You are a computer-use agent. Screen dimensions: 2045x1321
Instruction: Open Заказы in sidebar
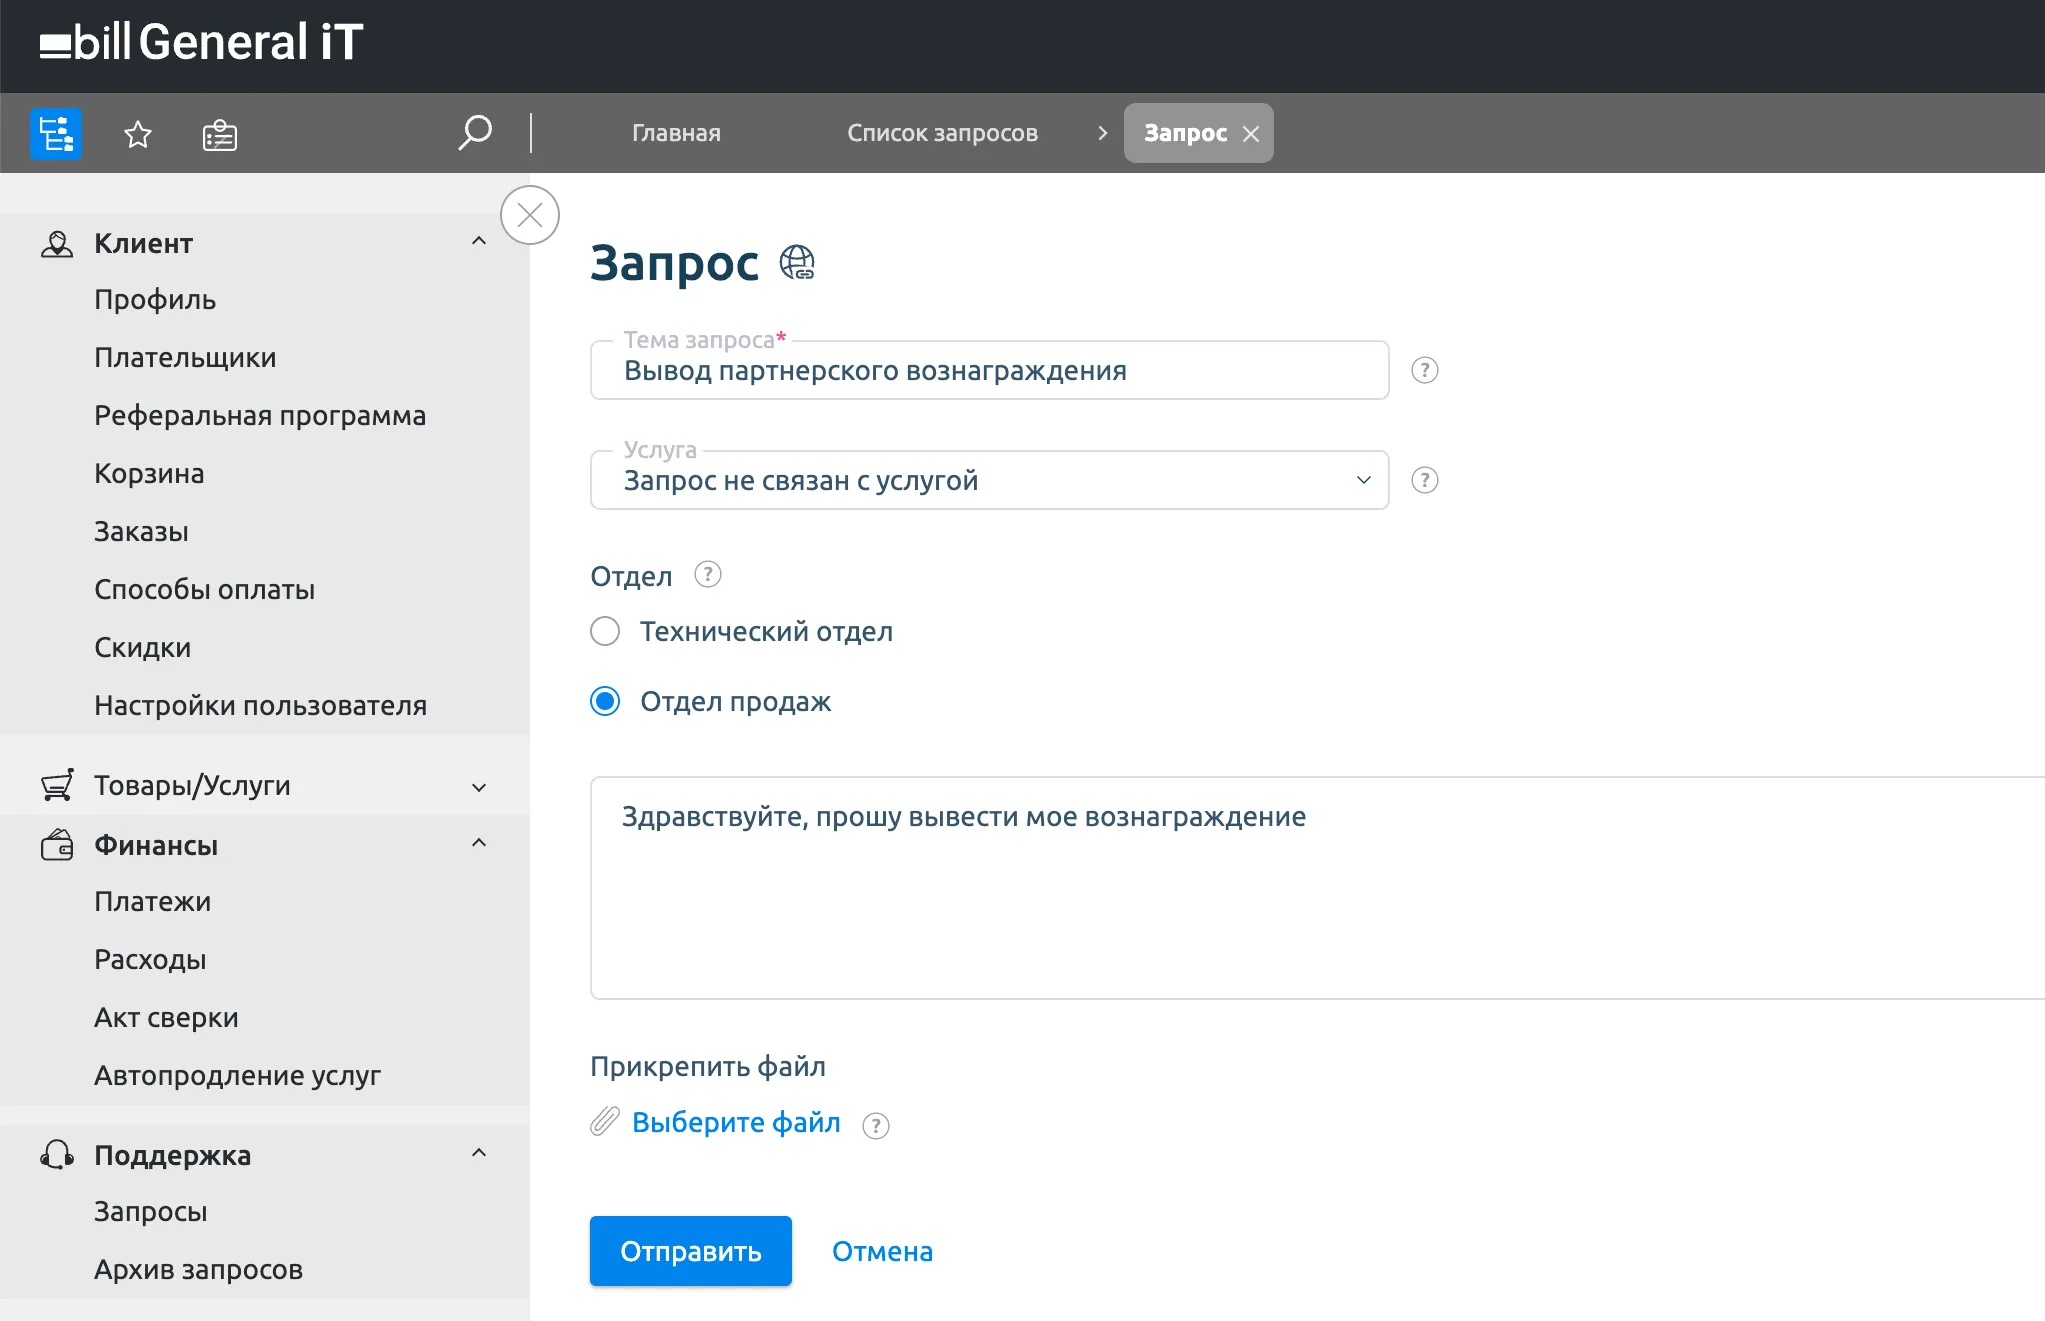click(141, 531)
